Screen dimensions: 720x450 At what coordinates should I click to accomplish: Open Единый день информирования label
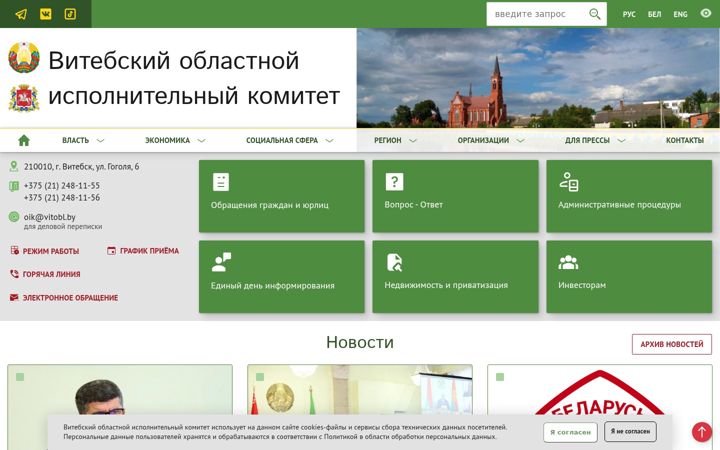pos(273,286)
